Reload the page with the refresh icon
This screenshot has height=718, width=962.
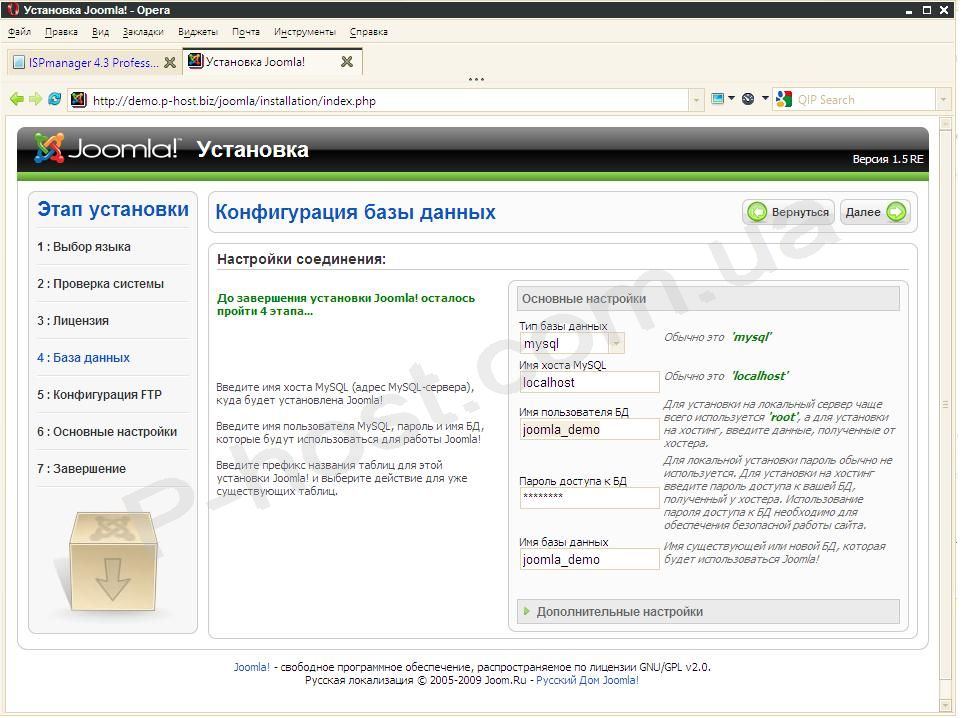point(55,99)
